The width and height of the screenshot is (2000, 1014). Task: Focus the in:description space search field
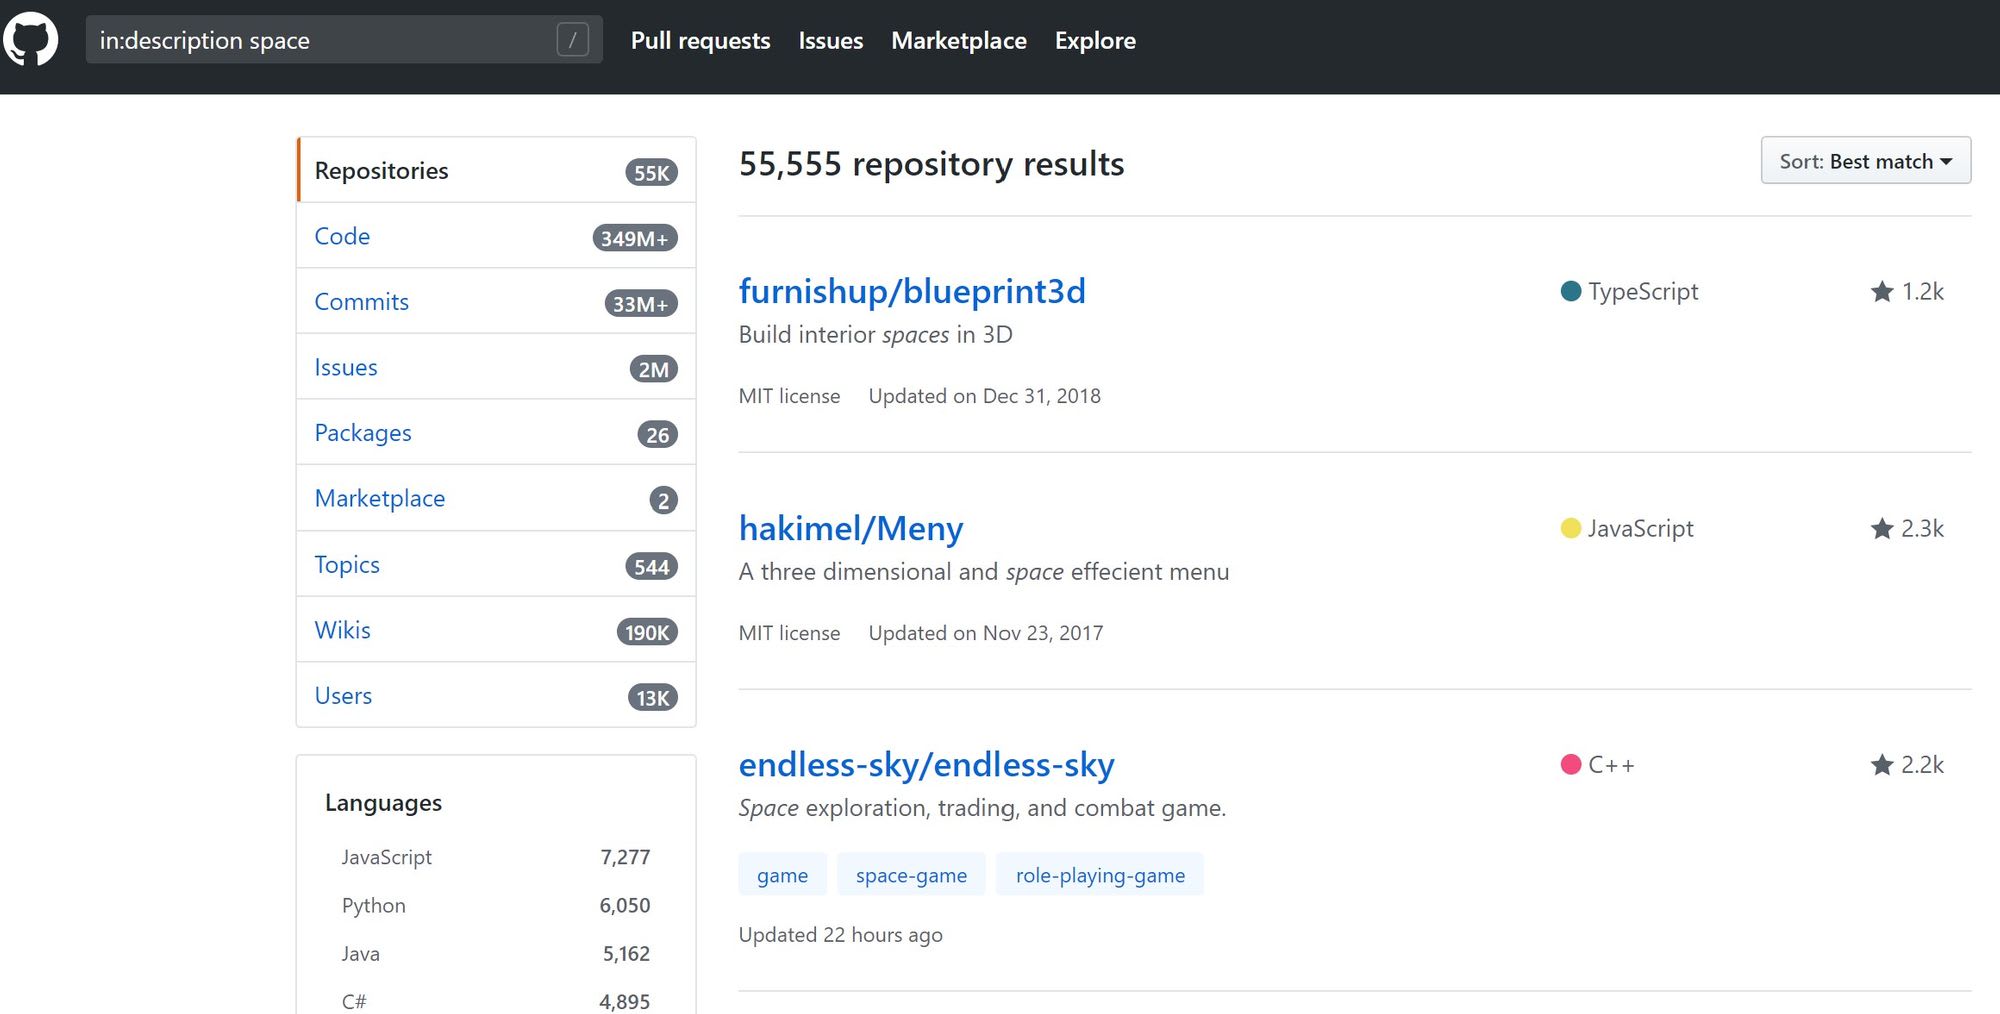coord(344,40)
